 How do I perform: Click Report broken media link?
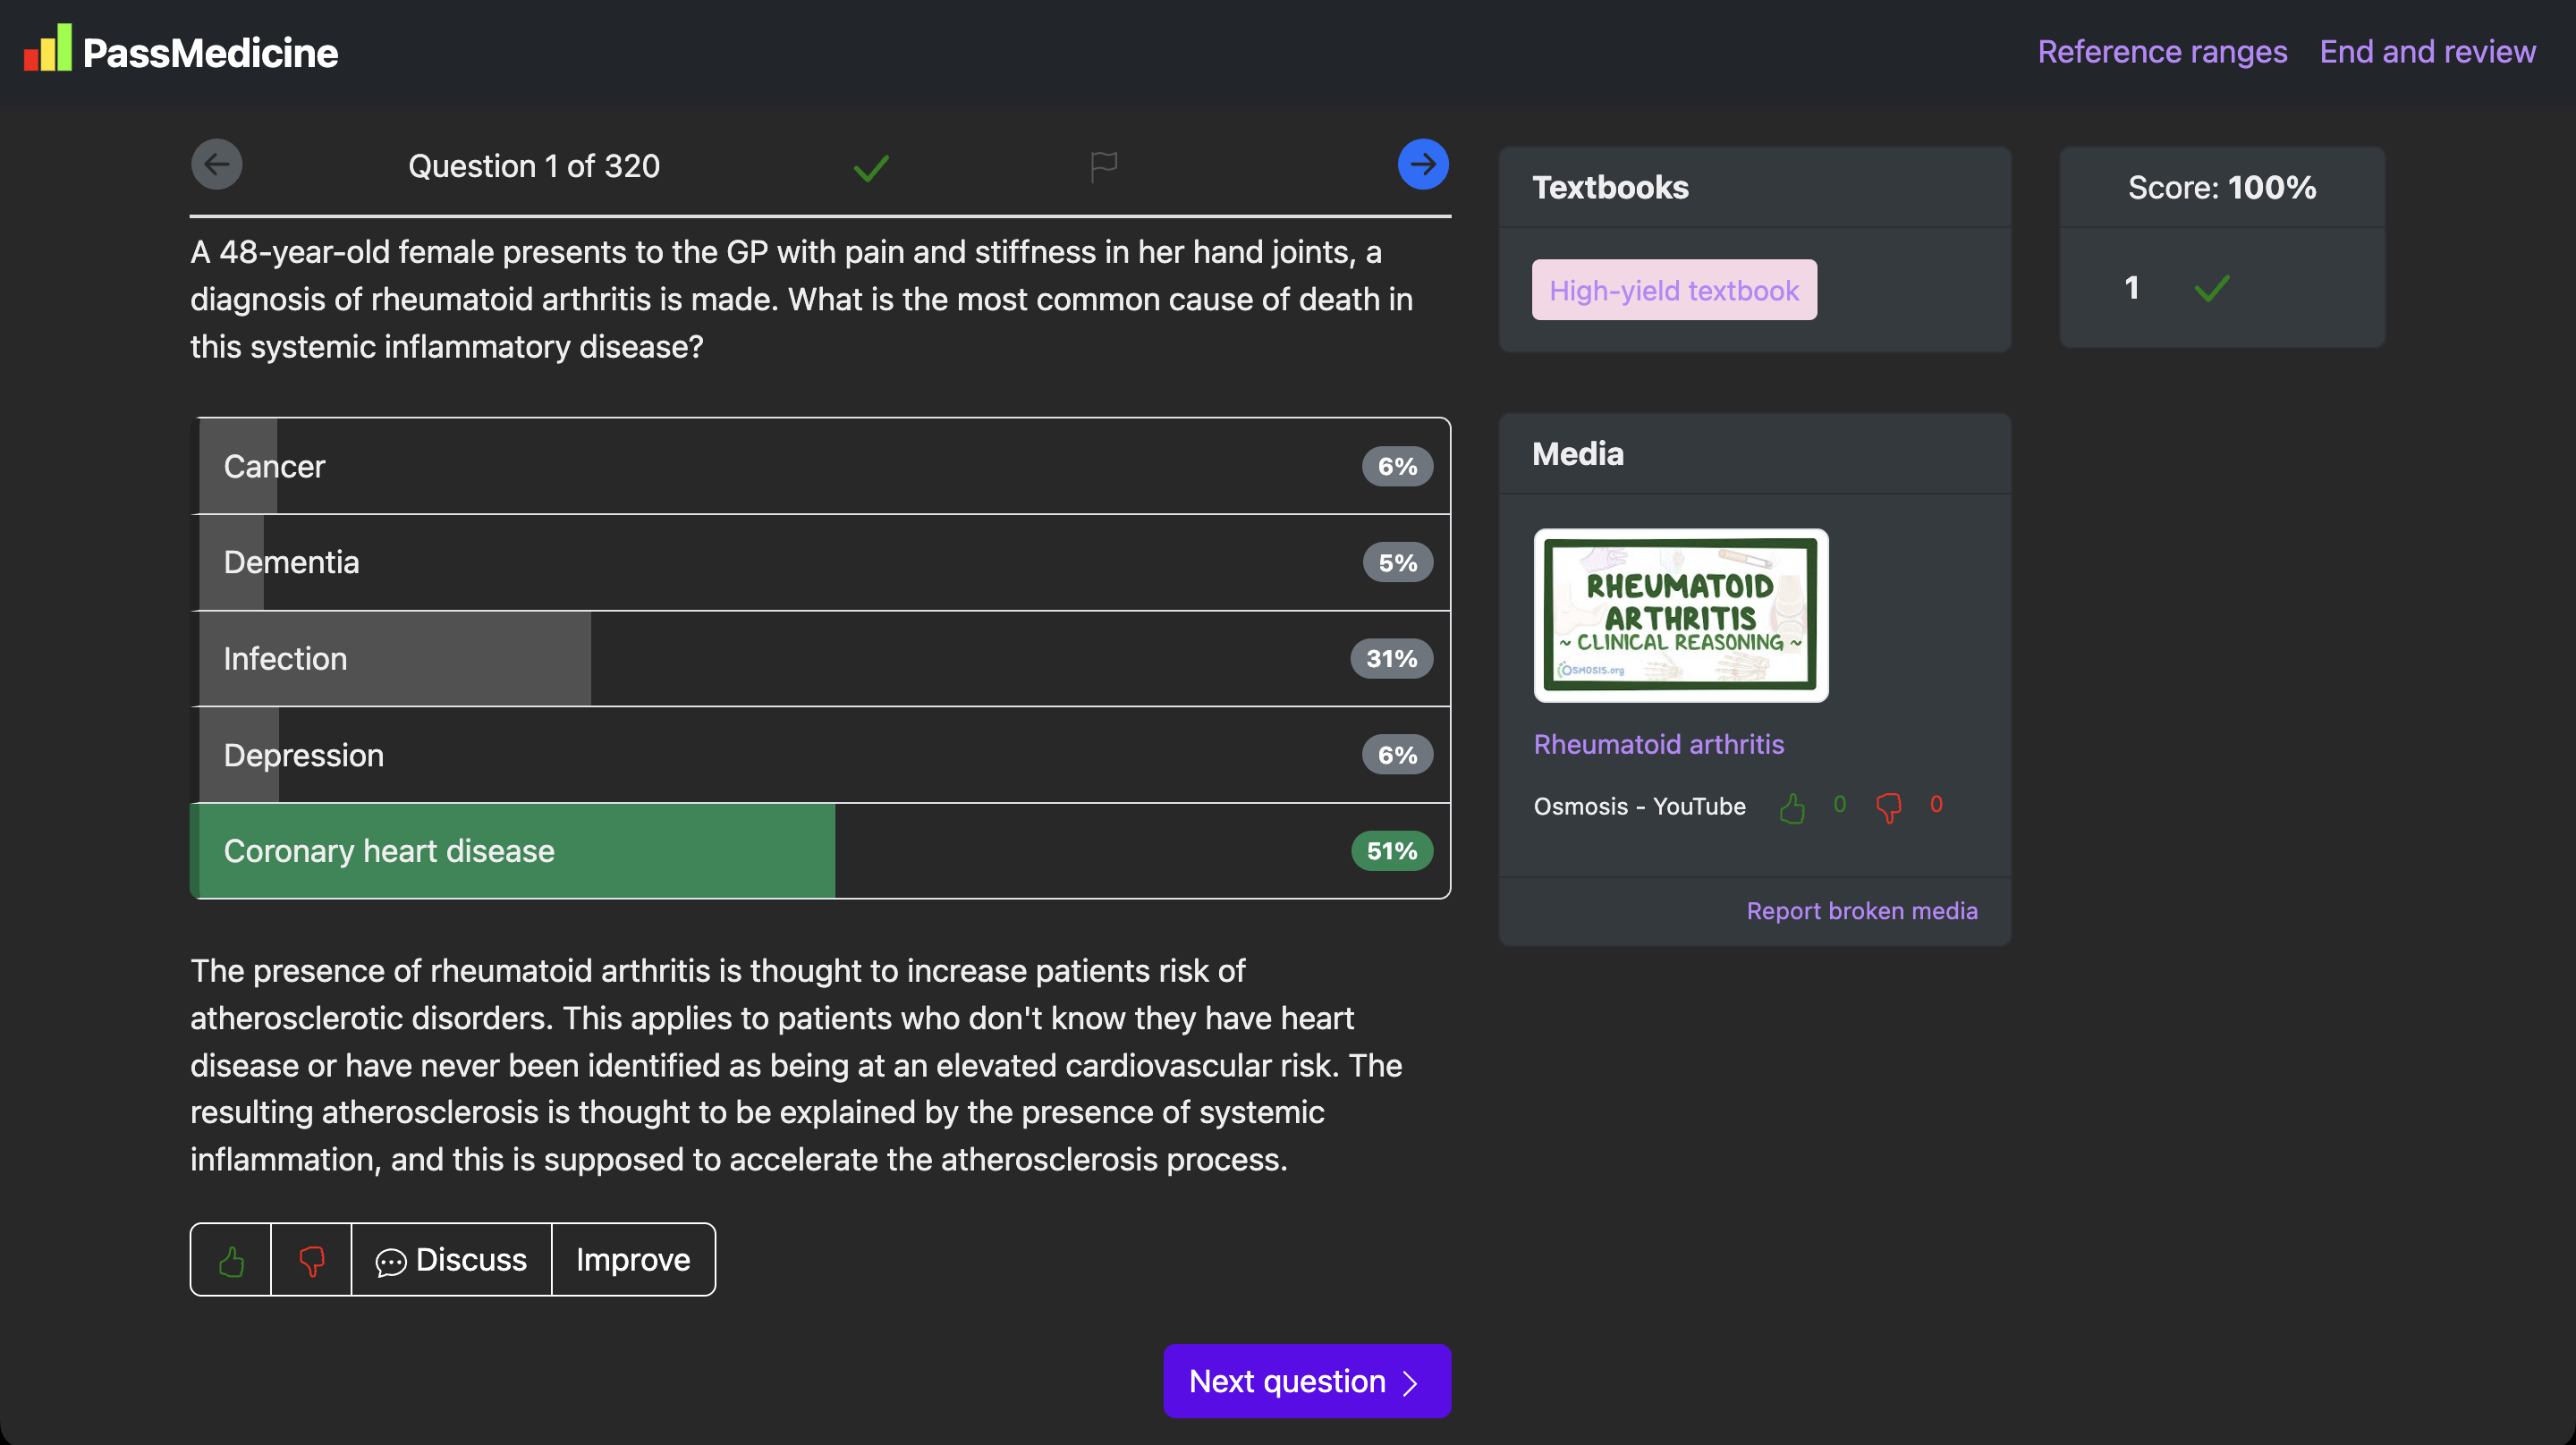coord(1861,911)
